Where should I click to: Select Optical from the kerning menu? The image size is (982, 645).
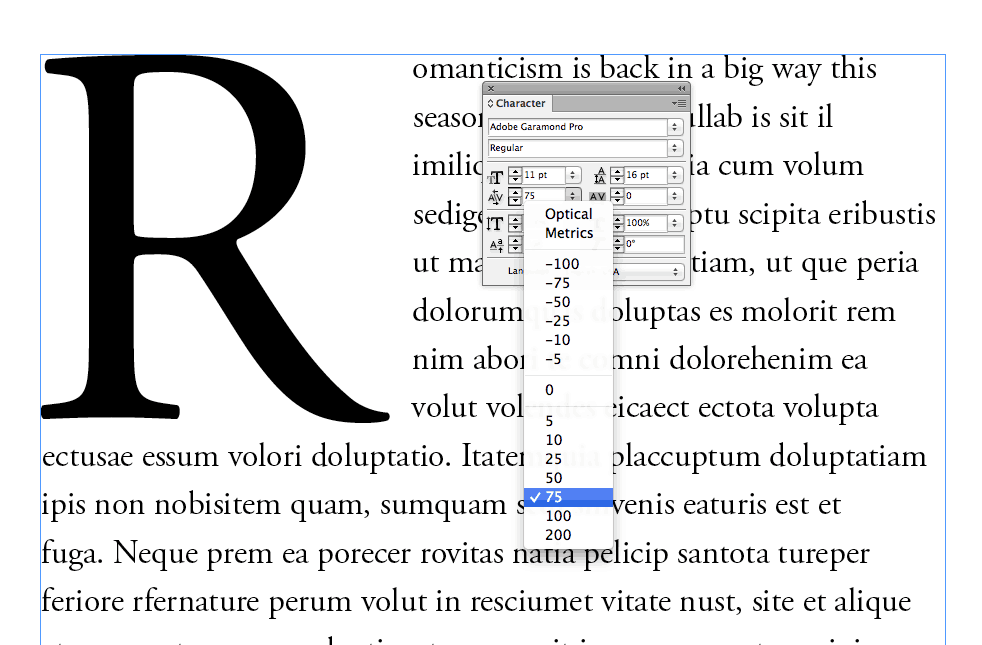568,213
